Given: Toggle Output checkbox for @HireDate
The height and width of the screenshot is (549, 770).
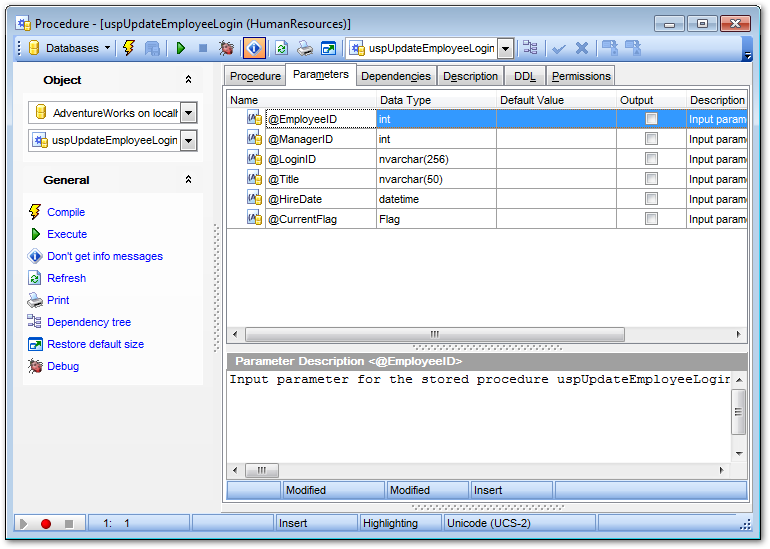Looking at the screenshot, I should pos(651,198).
